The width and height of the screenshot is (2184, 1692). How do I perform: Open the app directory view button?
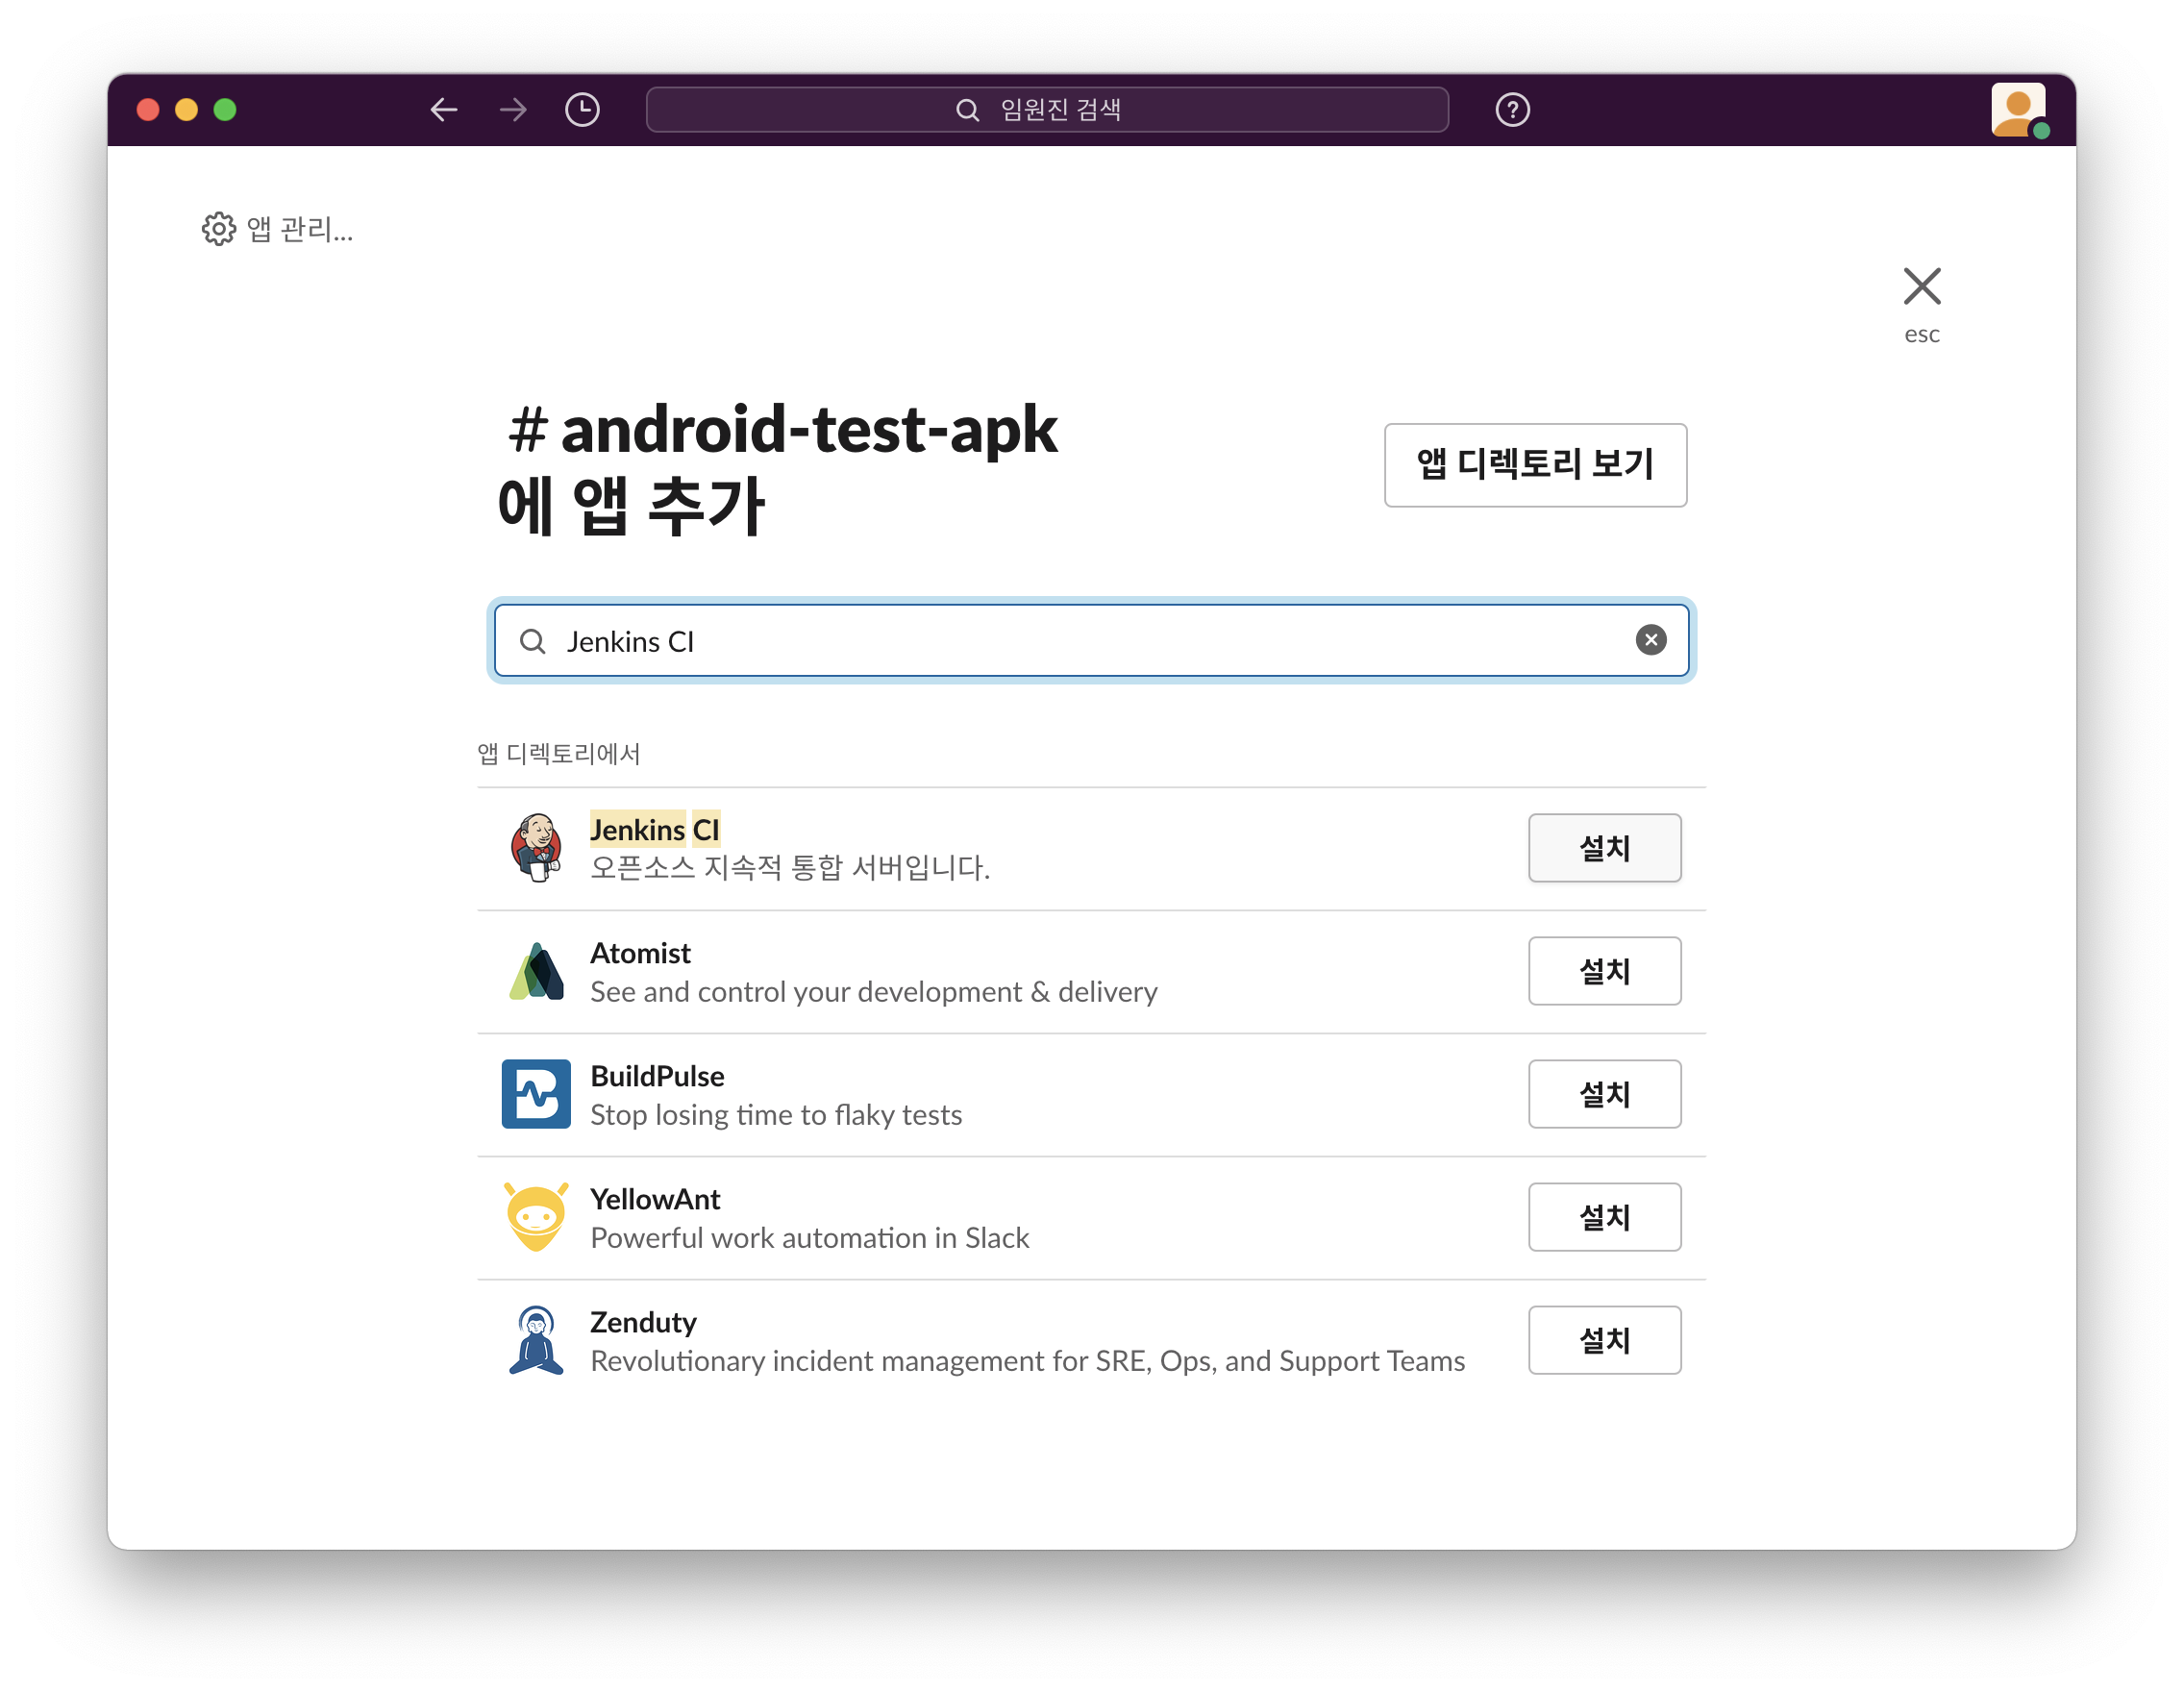1535,465
